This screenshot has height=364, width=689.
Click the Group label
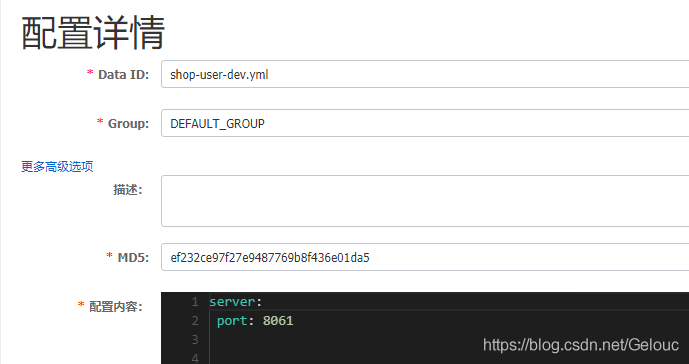pos(128,124)
